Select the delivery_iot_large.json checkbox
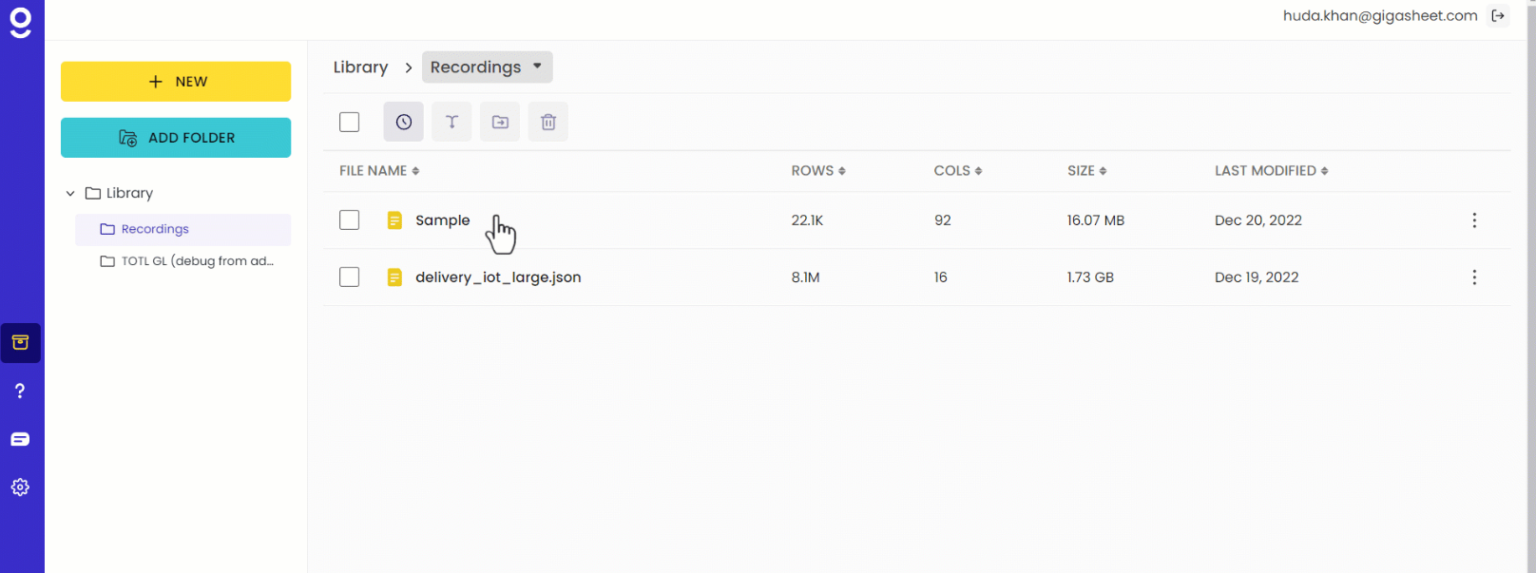Screen dimensions: 1536x573 point(349,277)
